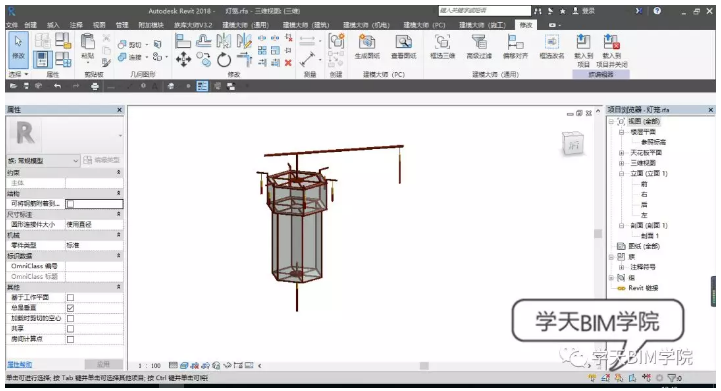Click the 零件类型 value field
Image resolution: width=721 pixels, height=391 pixels.
pos(94,245)
